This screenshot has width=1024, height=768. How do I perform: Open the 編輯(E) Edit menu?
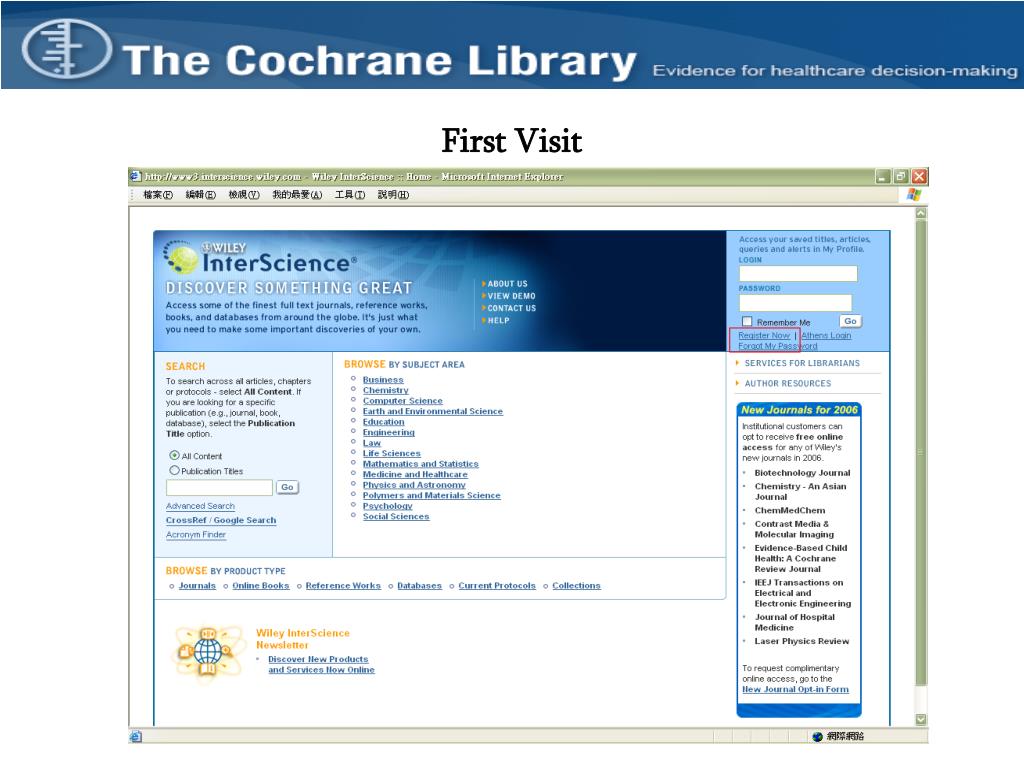point(200,195)
